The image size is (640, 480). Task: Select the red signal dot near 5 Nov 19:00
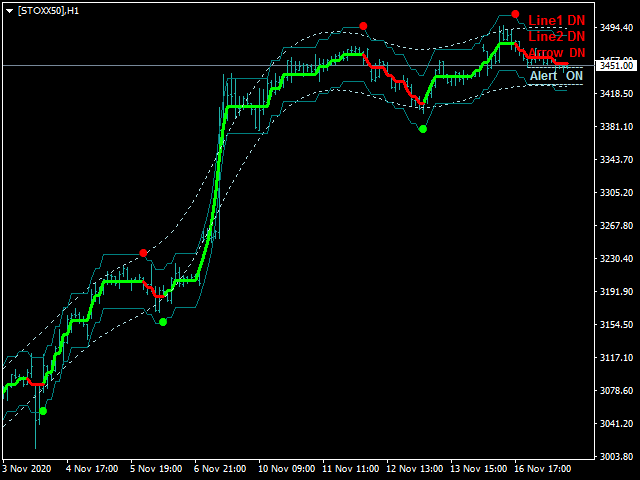143,253
